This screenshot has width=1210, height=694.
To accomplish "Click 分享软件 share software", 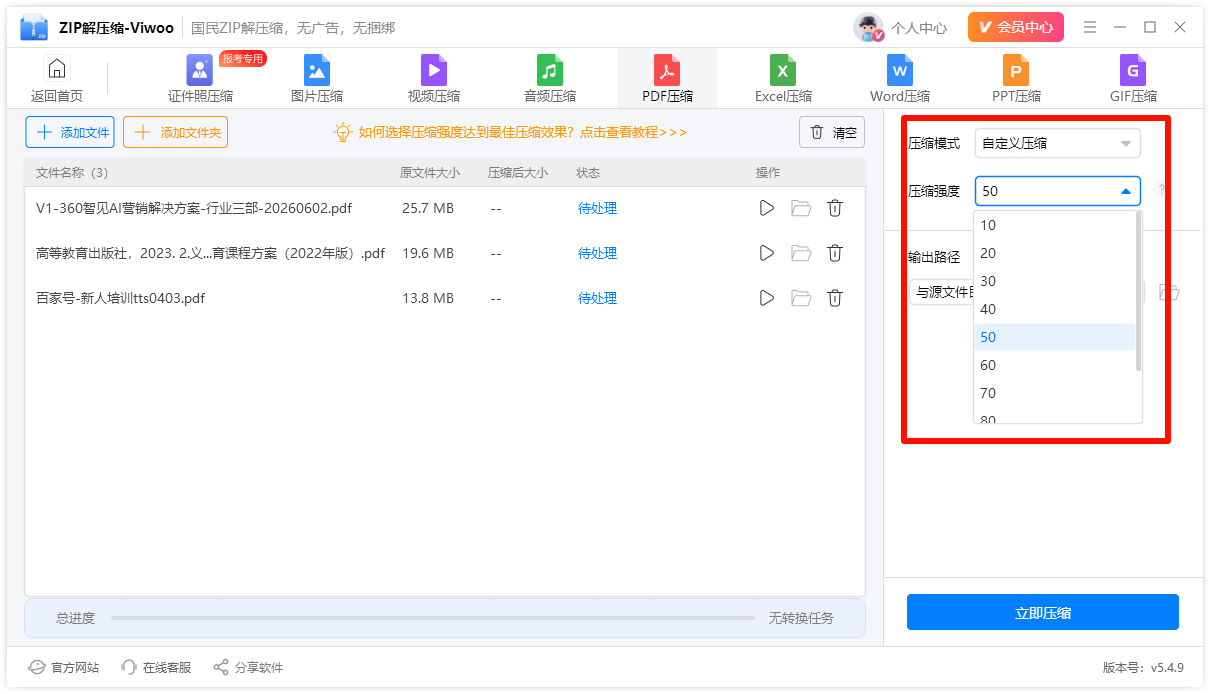I will point(248,667).
